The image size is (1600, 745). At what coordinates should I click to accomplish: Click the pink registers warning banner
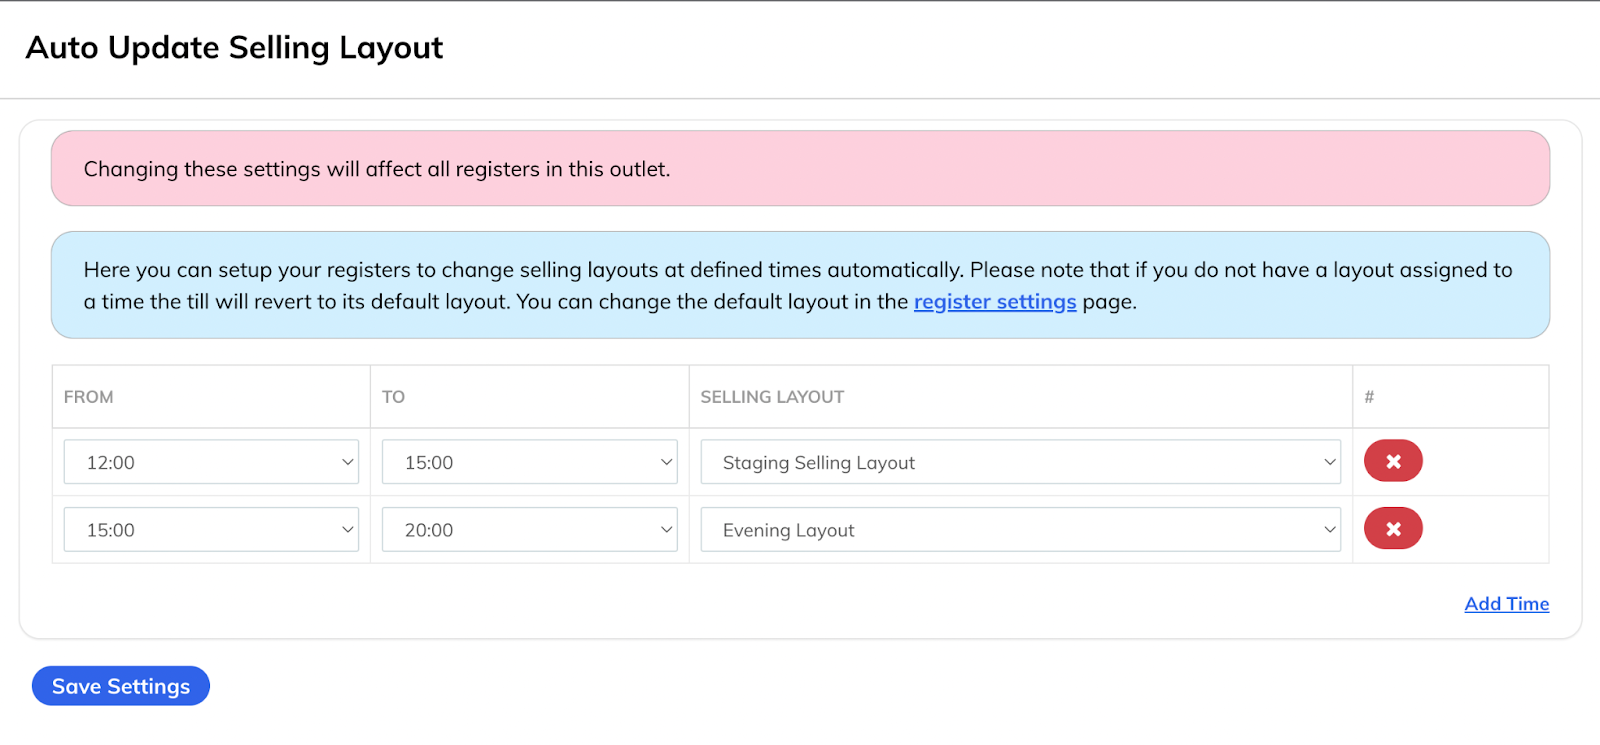800,169
